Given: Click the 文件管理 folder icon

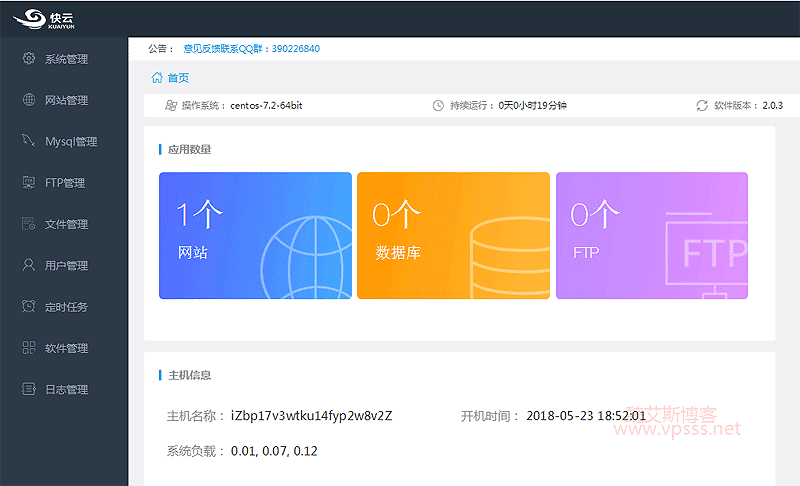Looking at the screenshot, I should coord(29,223).
